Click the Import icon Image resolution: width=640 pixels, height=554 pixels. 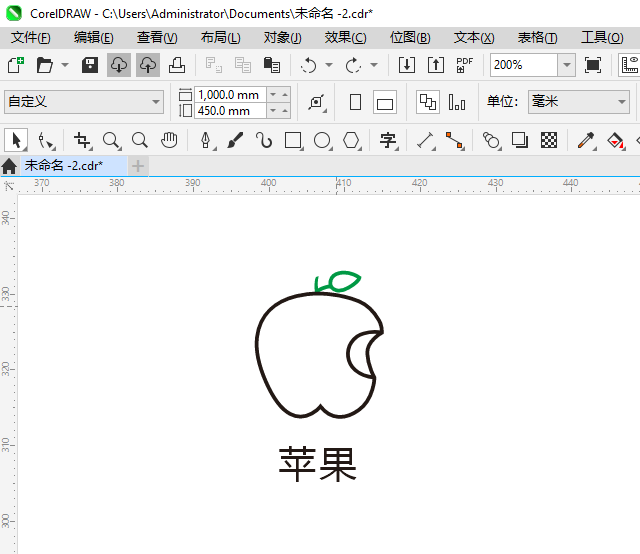[x=407, y=65]
